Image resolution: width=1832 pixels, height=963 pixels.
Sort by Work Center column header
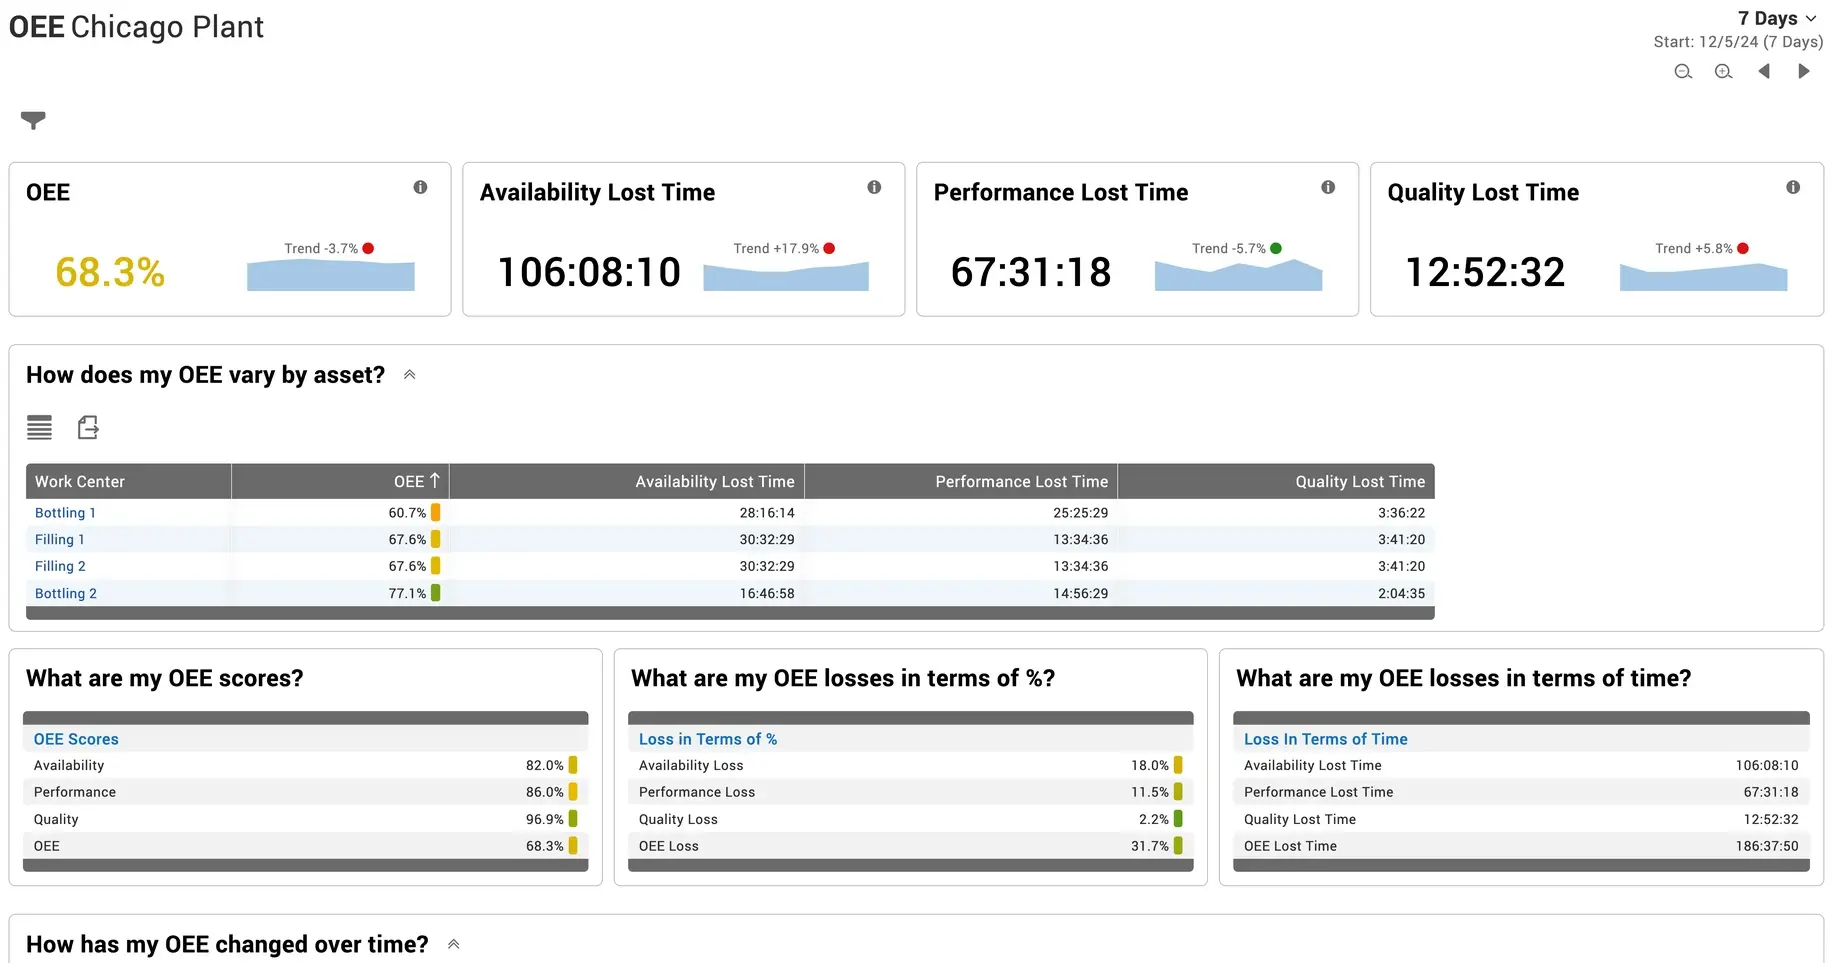[x=128, y=481]
